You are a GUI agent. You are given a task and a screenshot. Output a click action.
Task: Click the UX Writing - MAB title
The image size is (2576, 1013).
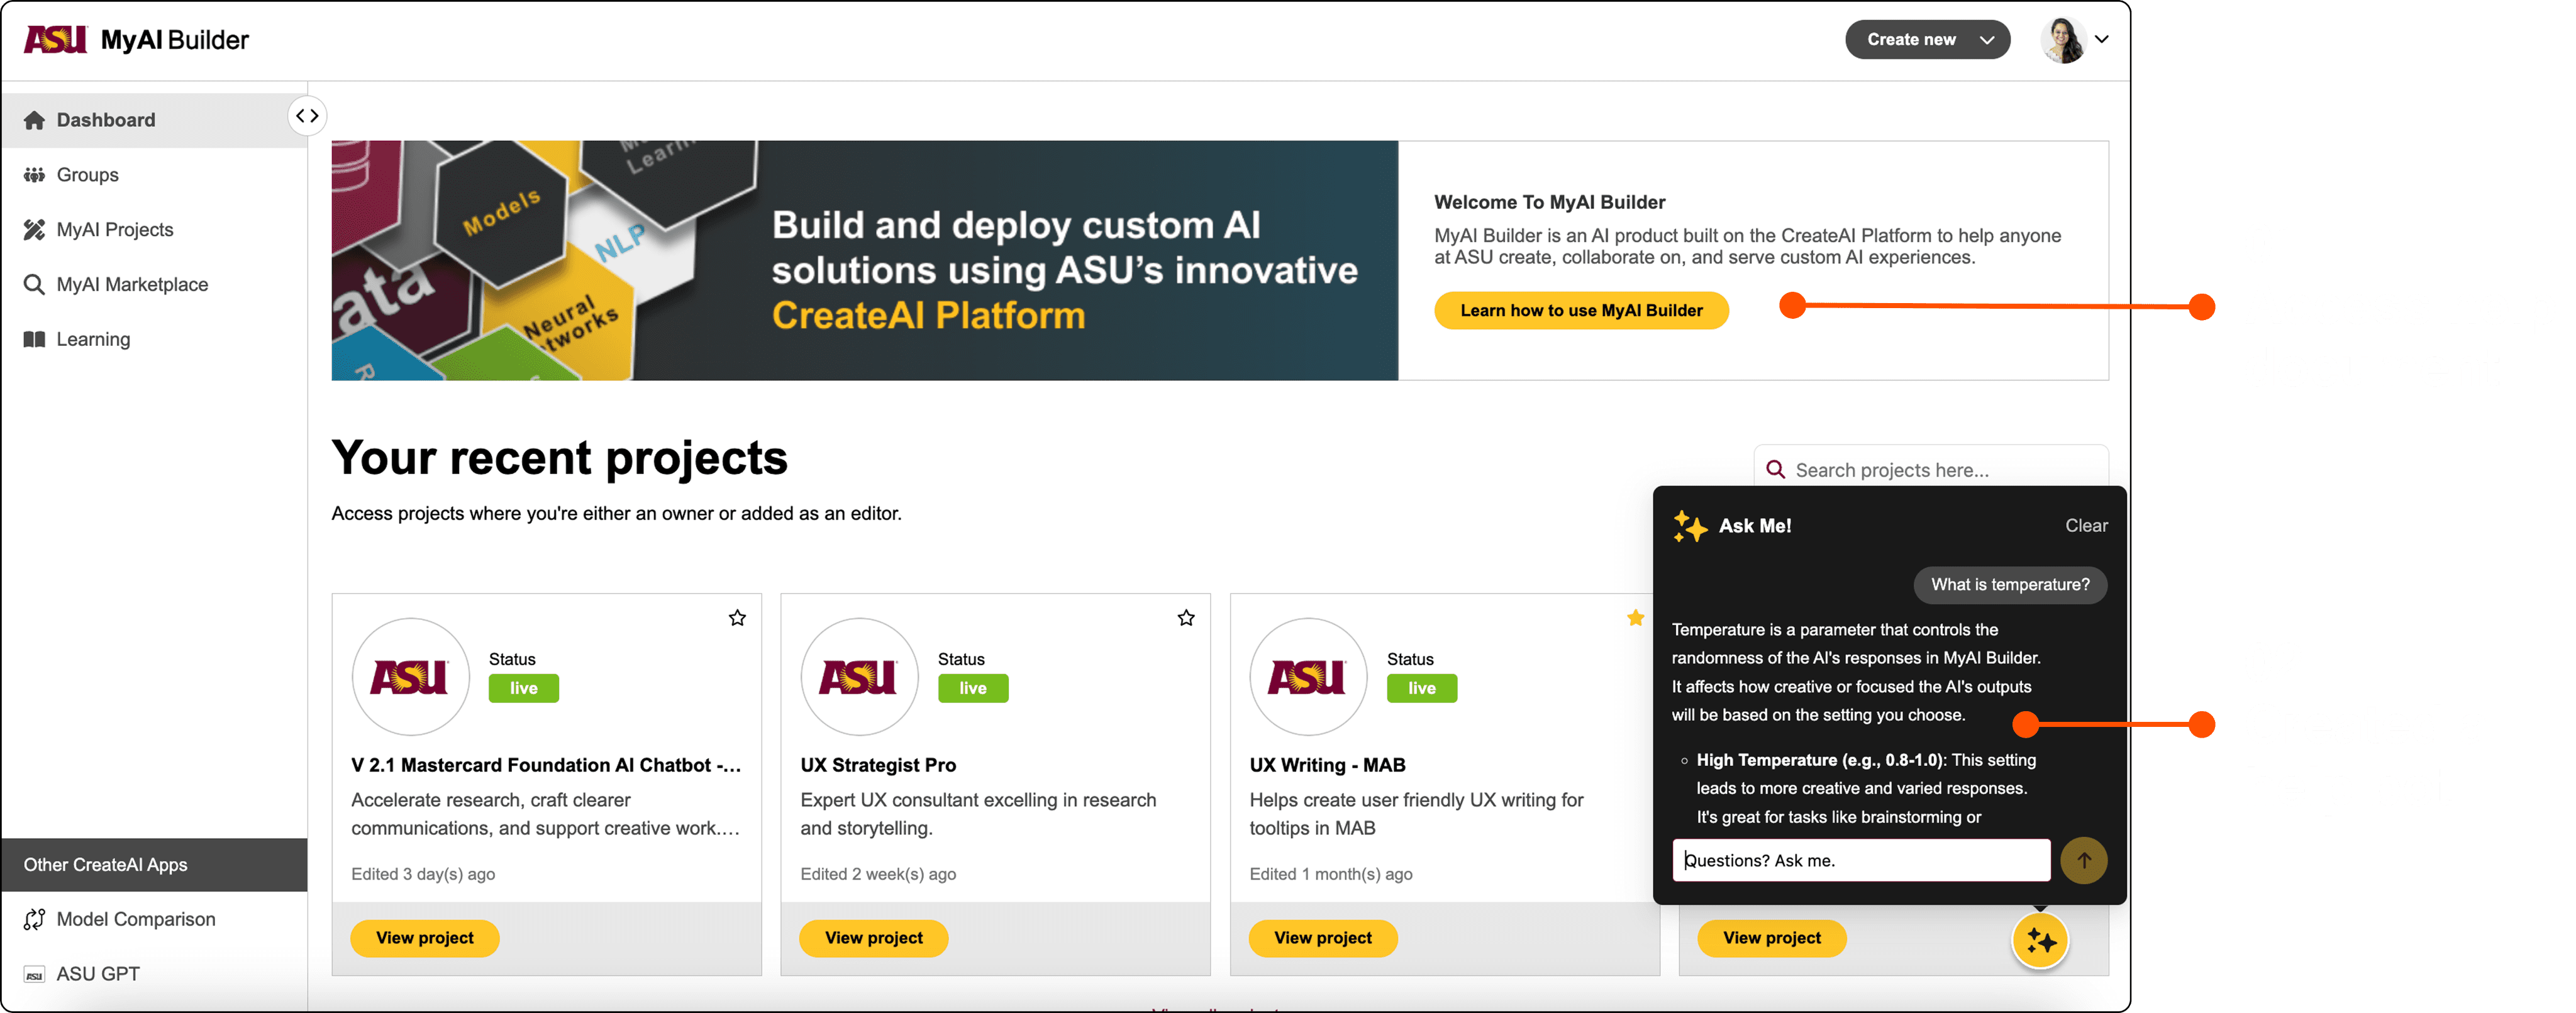coord(1327,765)
